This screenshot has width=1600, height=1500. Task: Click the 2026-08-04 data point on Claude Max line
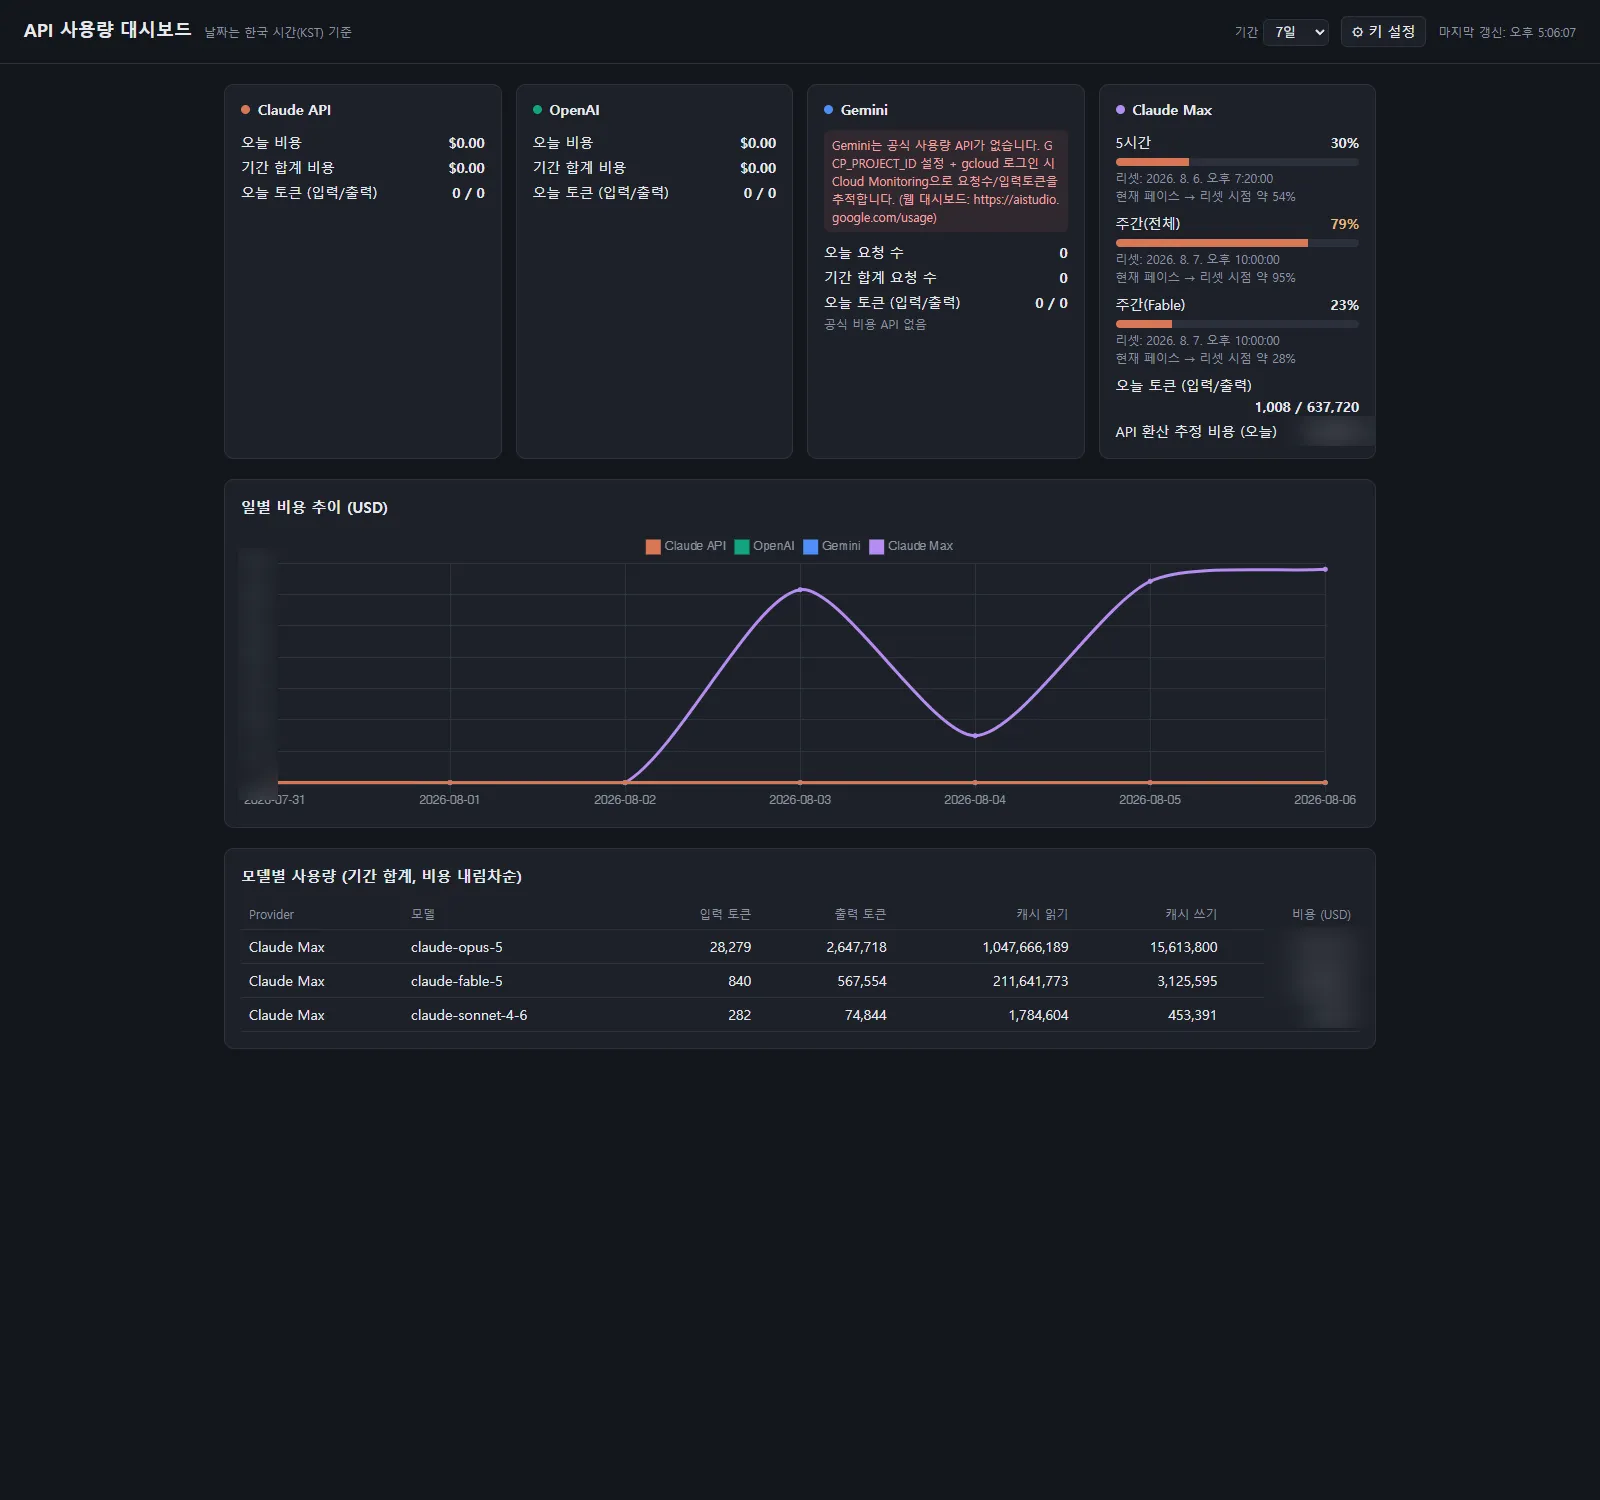975,736
